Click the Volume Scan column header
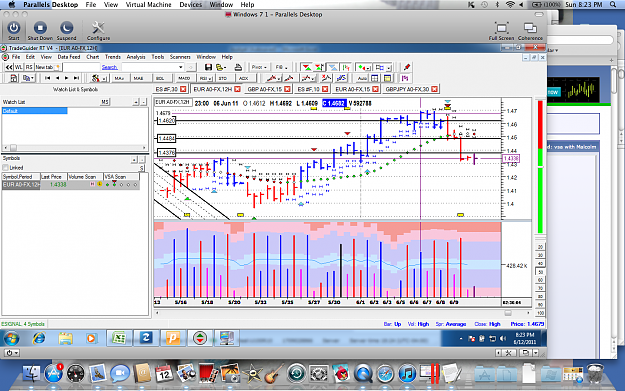 point(85,177)
